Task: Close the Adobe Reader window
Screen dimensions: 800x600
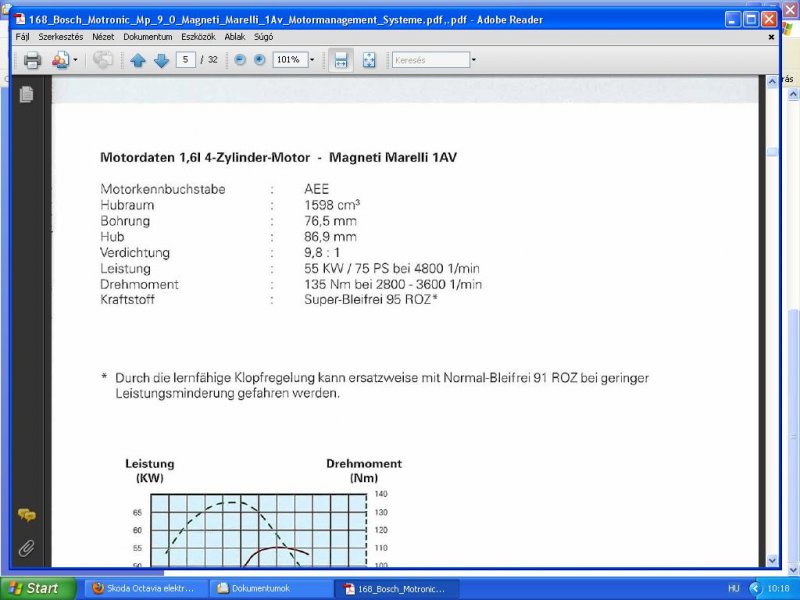Action: (x=769, y=19)
